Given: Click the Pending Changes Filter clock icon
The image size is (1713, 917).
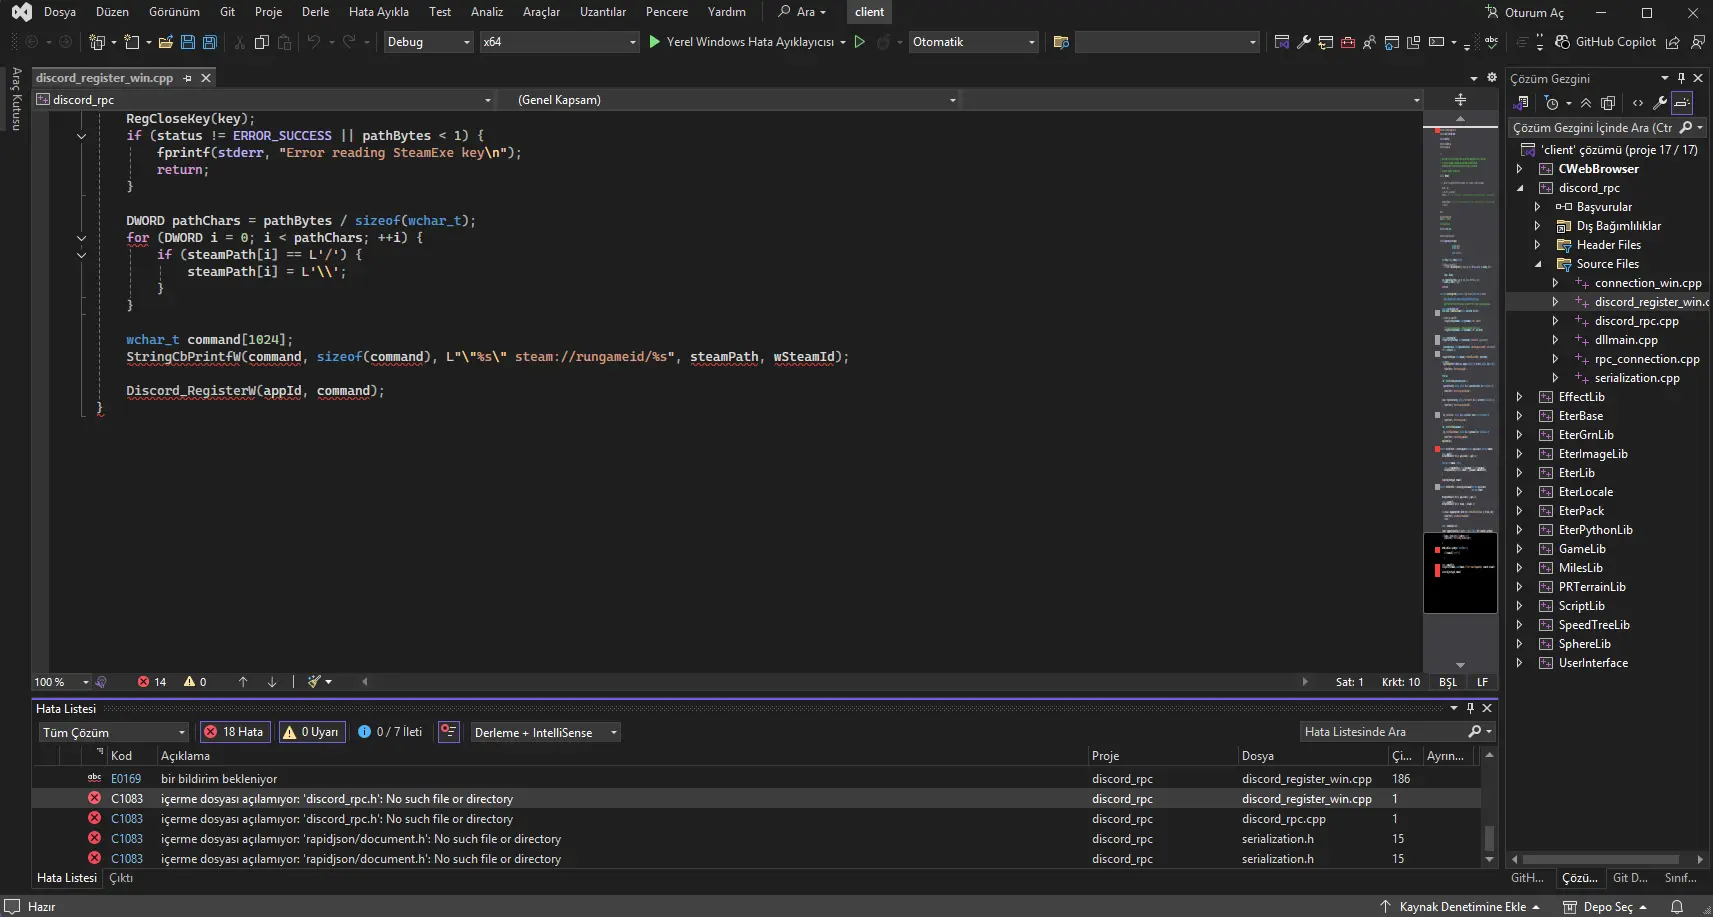Looking at the screenshot, I should pyautogui.click(x=1552, y=103).
